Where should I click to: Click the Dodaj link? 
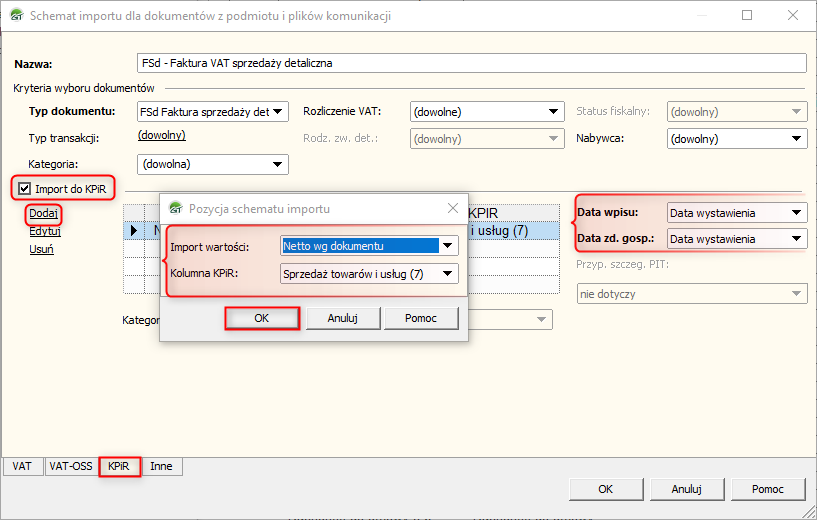tap(43, 213)
